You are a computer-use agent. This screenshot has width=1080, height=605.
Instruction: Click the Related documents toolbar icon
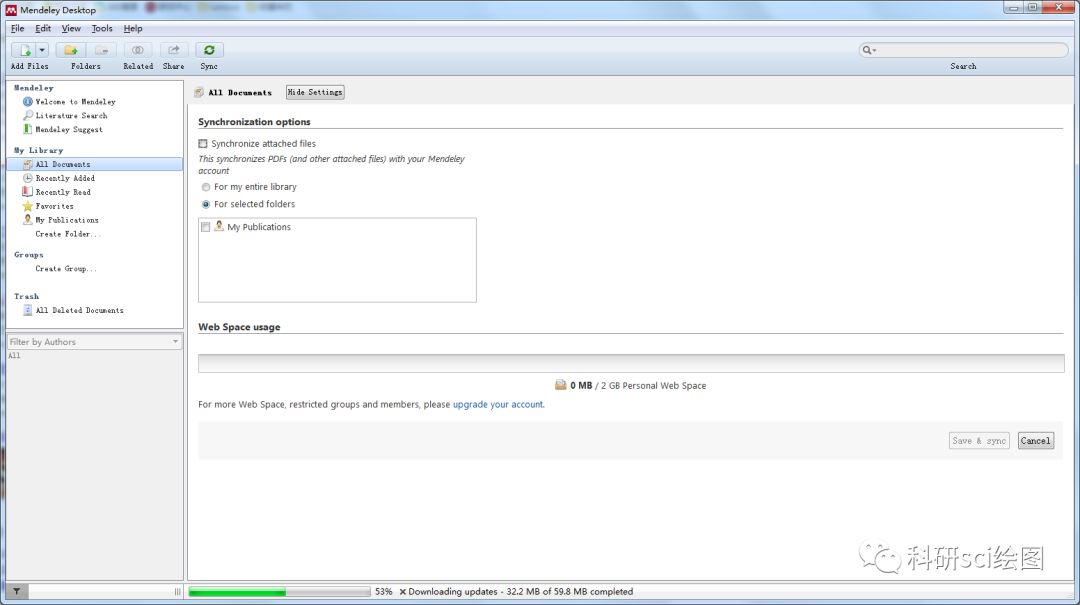[x=138, y=50]
